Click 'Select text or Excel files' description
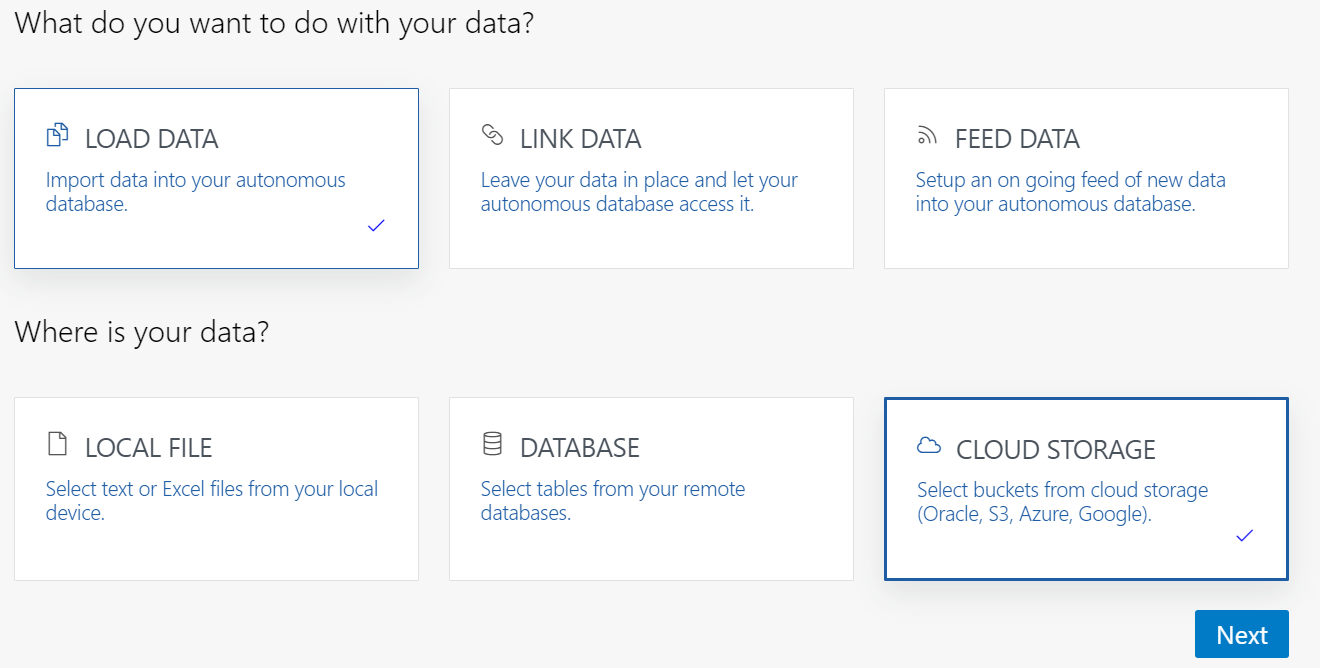Viewport: 1320px width, 668px height. [212, 501]
